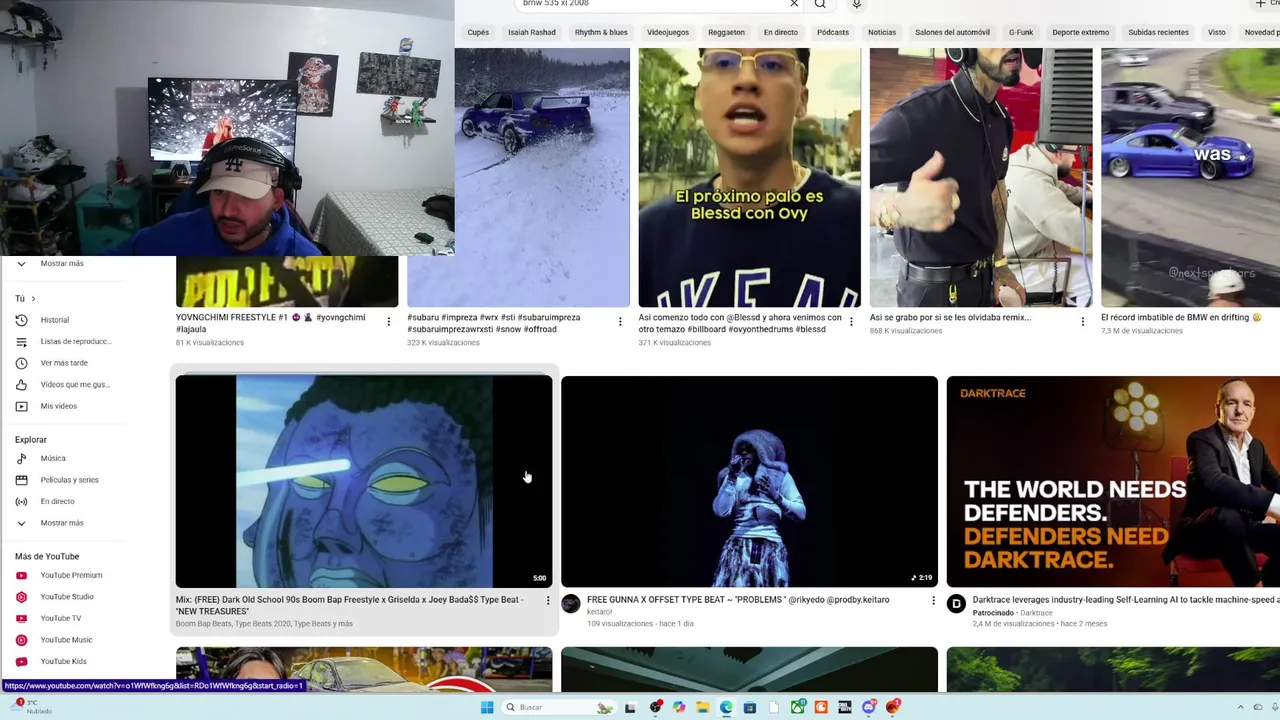Open options for GUNNA X OFFSET video
Image resolution: width=1280 pixels, height=720 pixels.
933,601
